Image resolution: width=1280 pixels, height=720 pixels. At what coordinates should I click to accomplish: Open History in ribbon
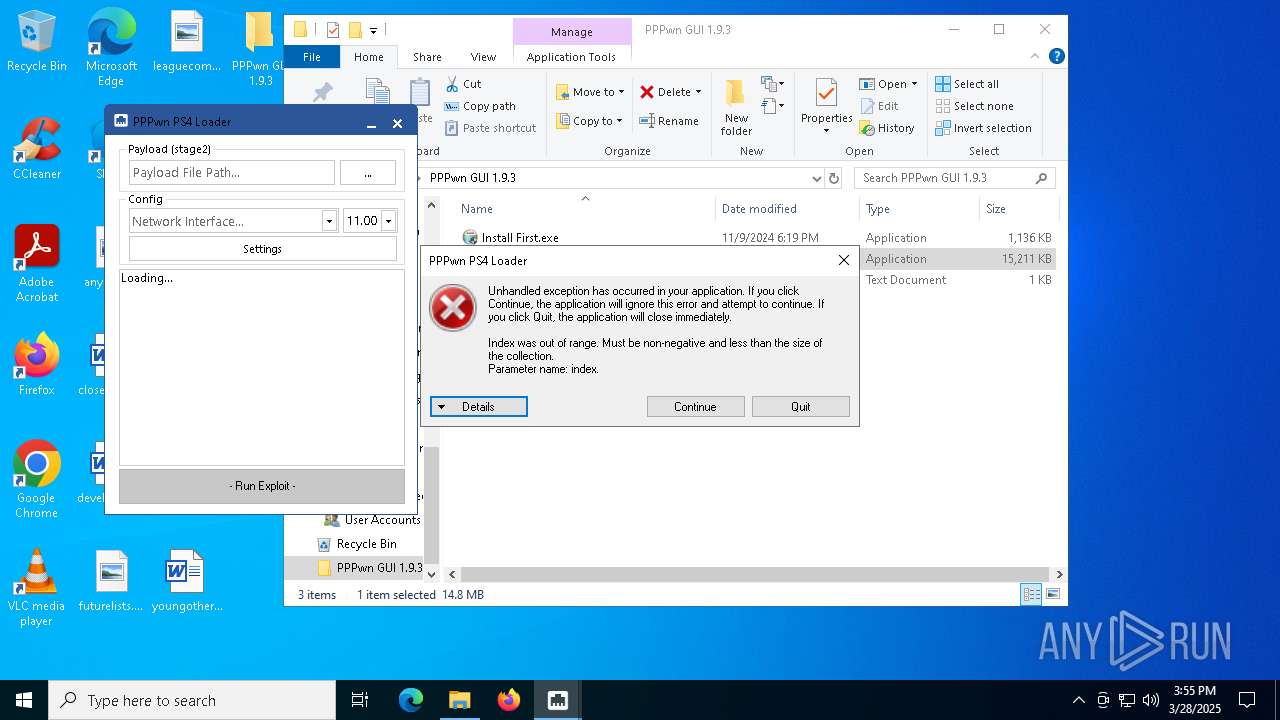click(x=887, y=128)
